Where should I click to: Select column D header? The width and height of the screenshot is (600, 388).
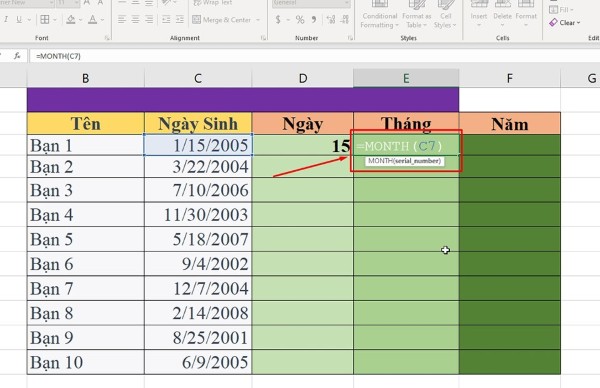[x=303, y=78]
